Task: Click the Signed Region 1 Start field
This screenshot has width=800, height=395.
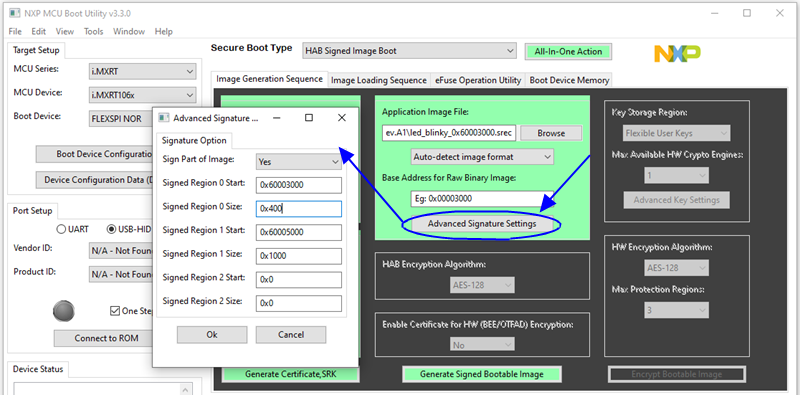Action: [x=299, y=232]
